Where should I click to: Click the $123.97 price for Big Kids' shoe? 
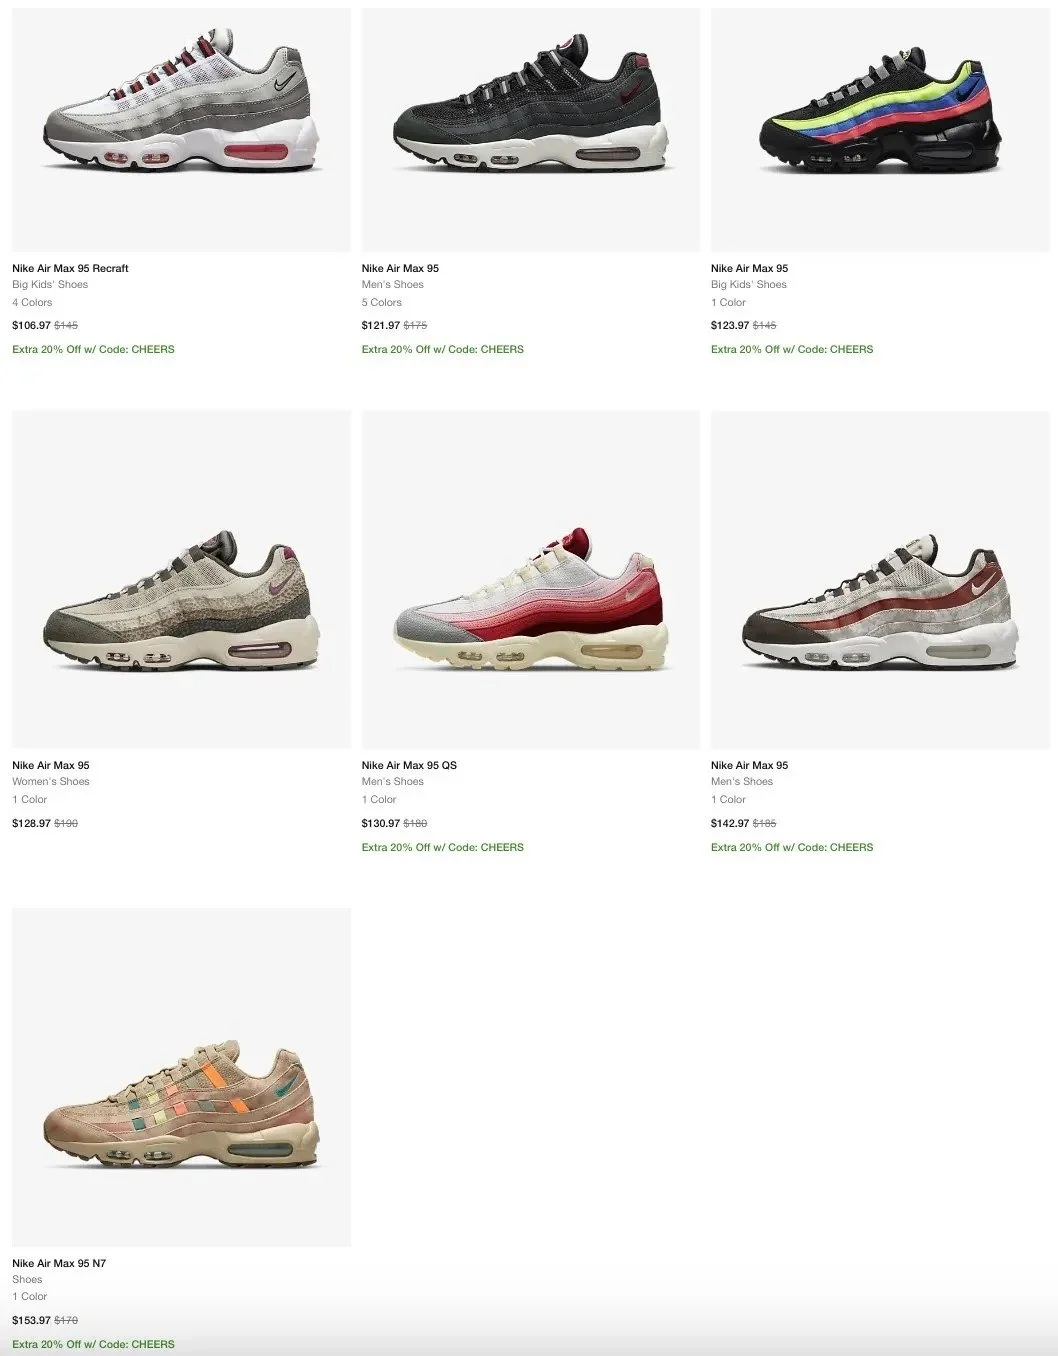tap(730, 325)
